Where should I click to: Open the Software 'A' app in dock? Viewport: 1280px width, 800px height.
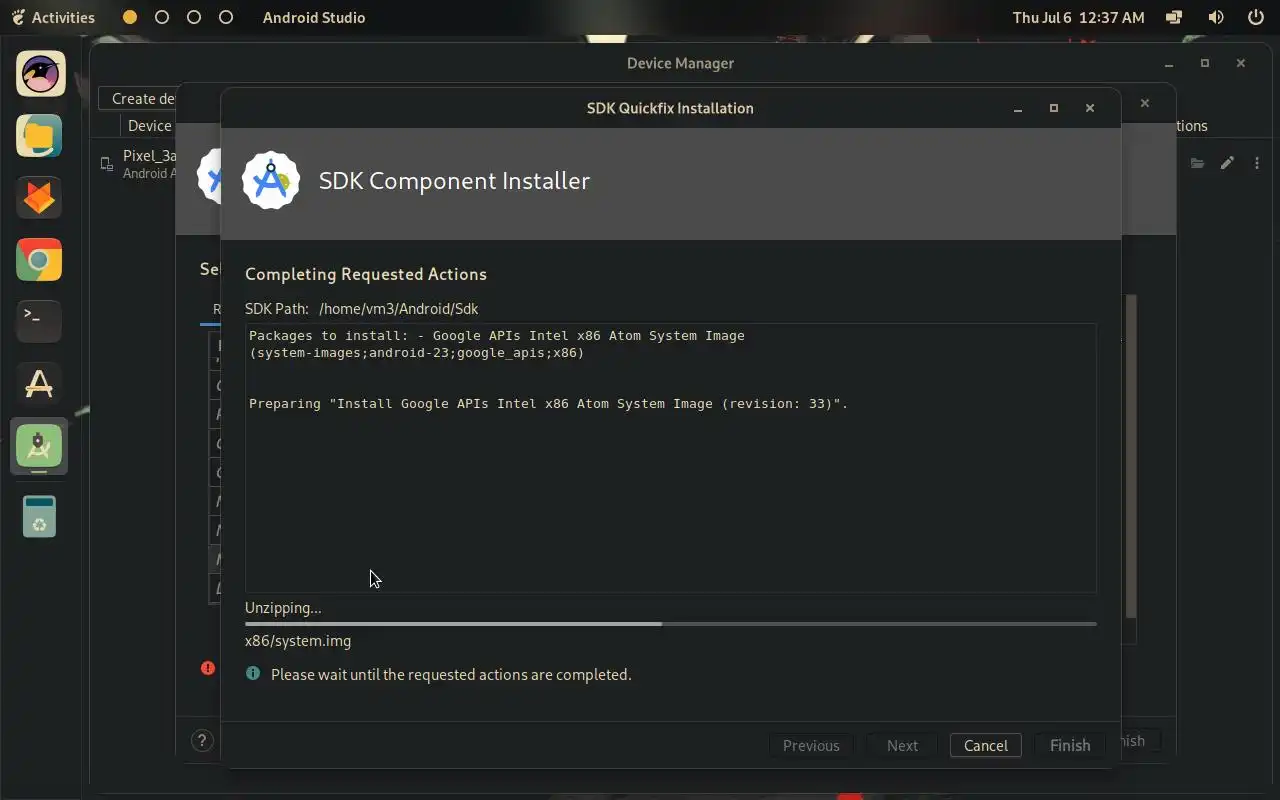click(x=40, y=384)
